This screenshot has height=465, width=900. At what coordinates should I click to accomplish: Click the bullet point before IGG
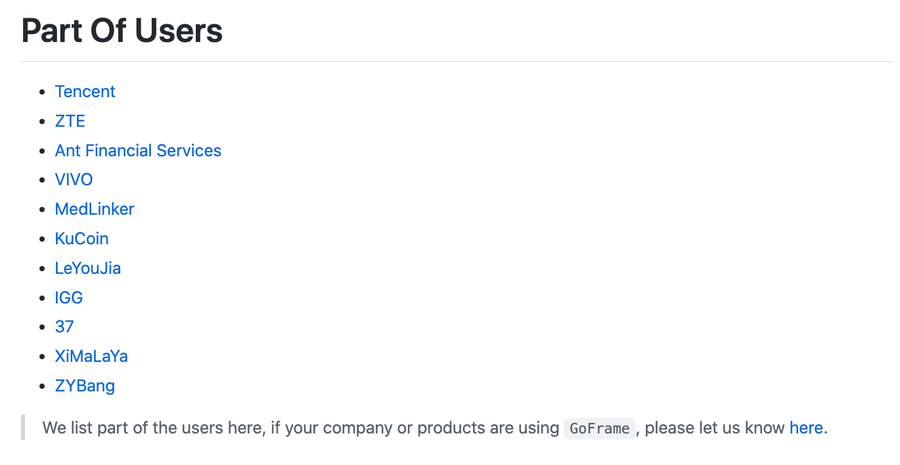click(x=41, y=298)
